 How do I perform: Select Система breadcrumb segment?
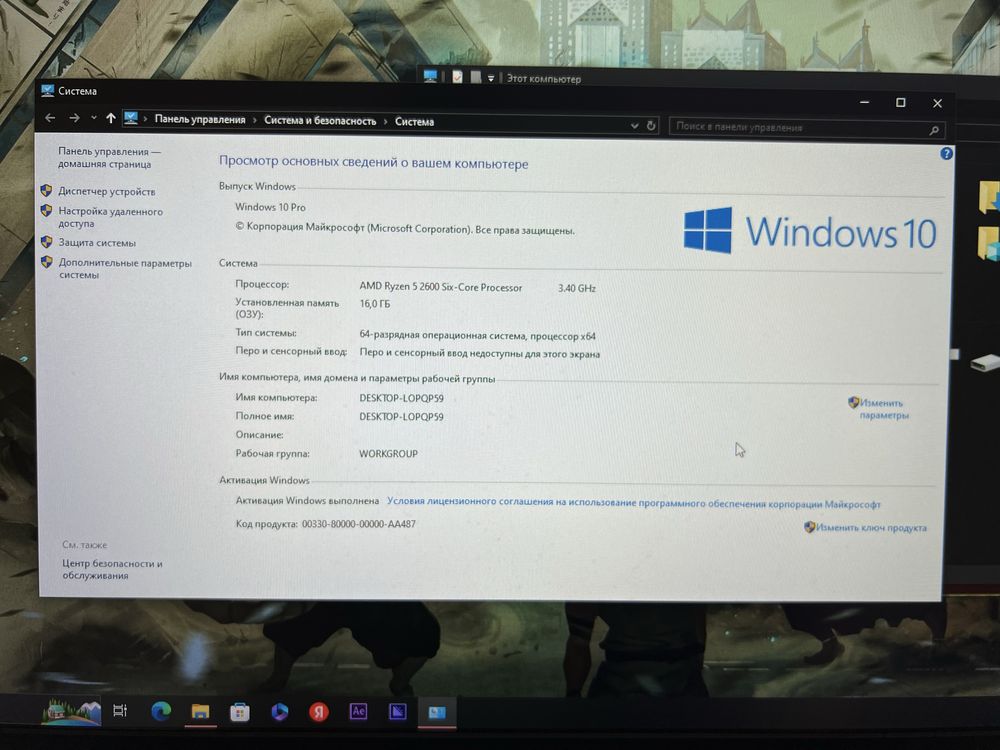[x=415, y=122]
